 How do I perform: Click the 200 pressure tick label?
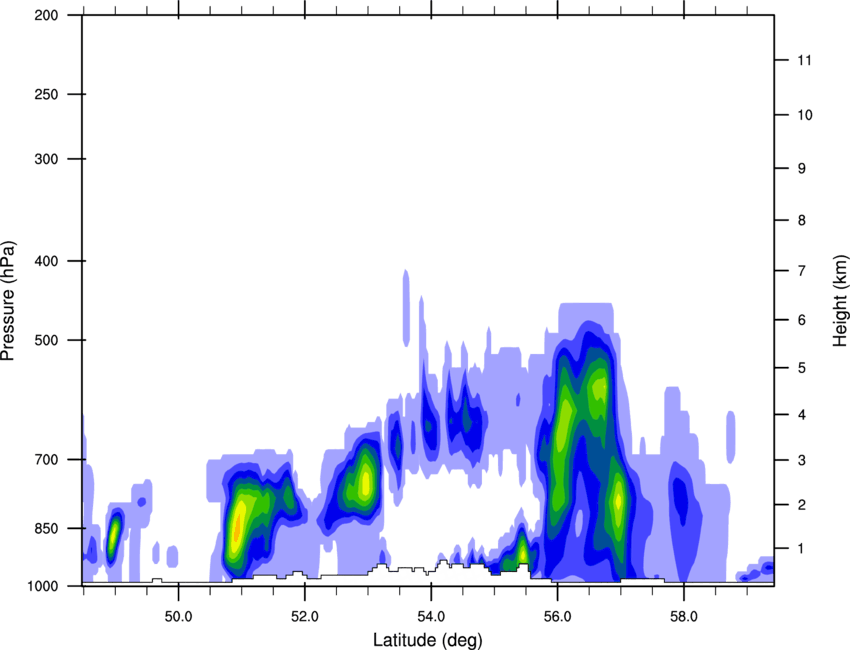coord(46,15)
